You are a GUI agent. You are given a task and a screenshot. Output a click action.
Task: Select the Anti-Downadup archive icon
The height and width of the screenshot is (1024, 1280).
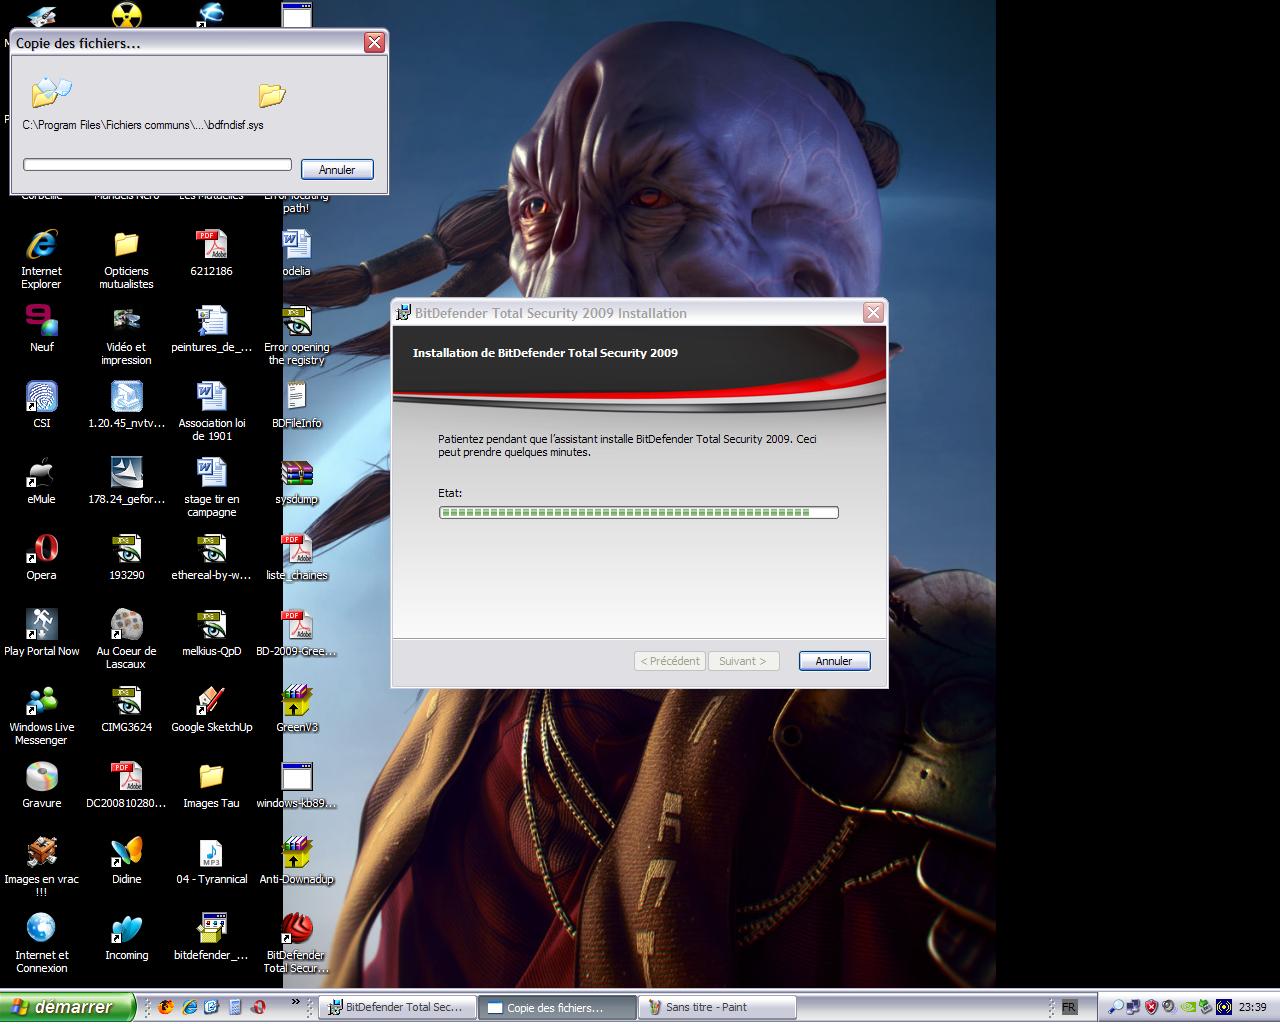pos(296,860)
